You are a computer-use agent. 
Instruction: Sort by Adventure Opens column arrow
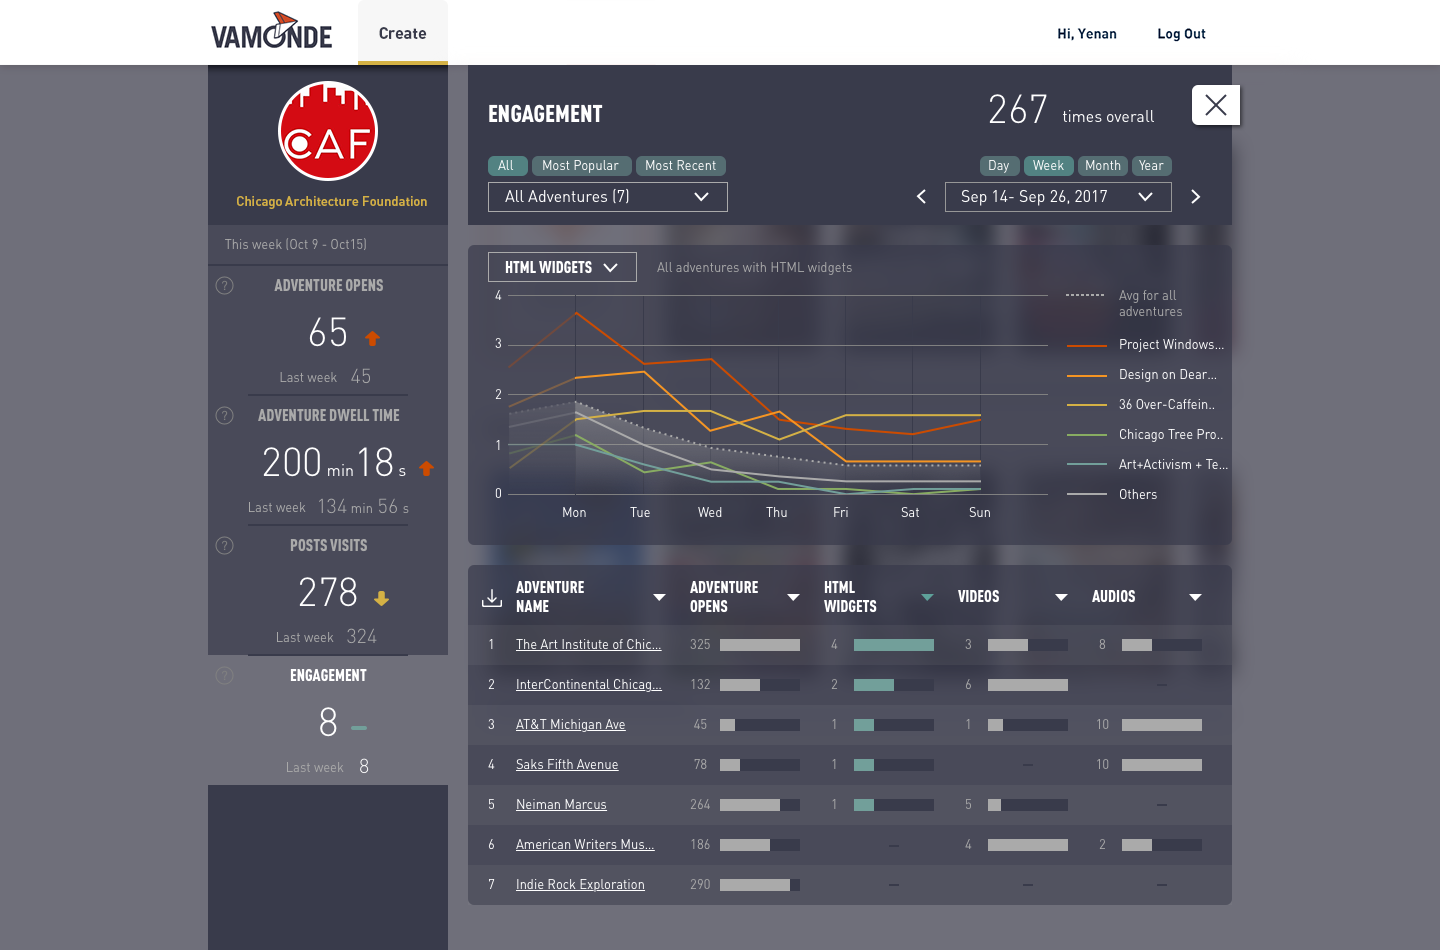(793, 597)
